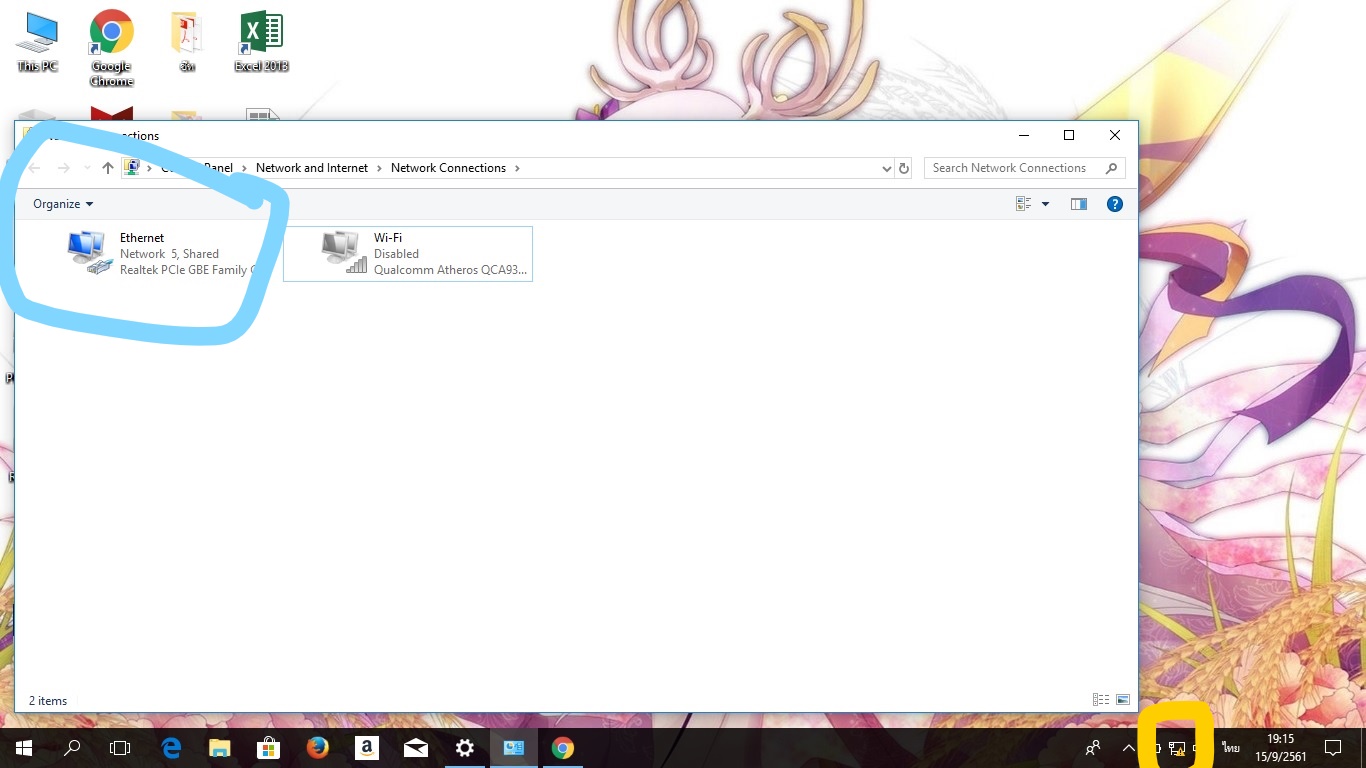The image size is (1366, 768).
Task: Expand the chevron after Network Connections
Action: [517, 168]
